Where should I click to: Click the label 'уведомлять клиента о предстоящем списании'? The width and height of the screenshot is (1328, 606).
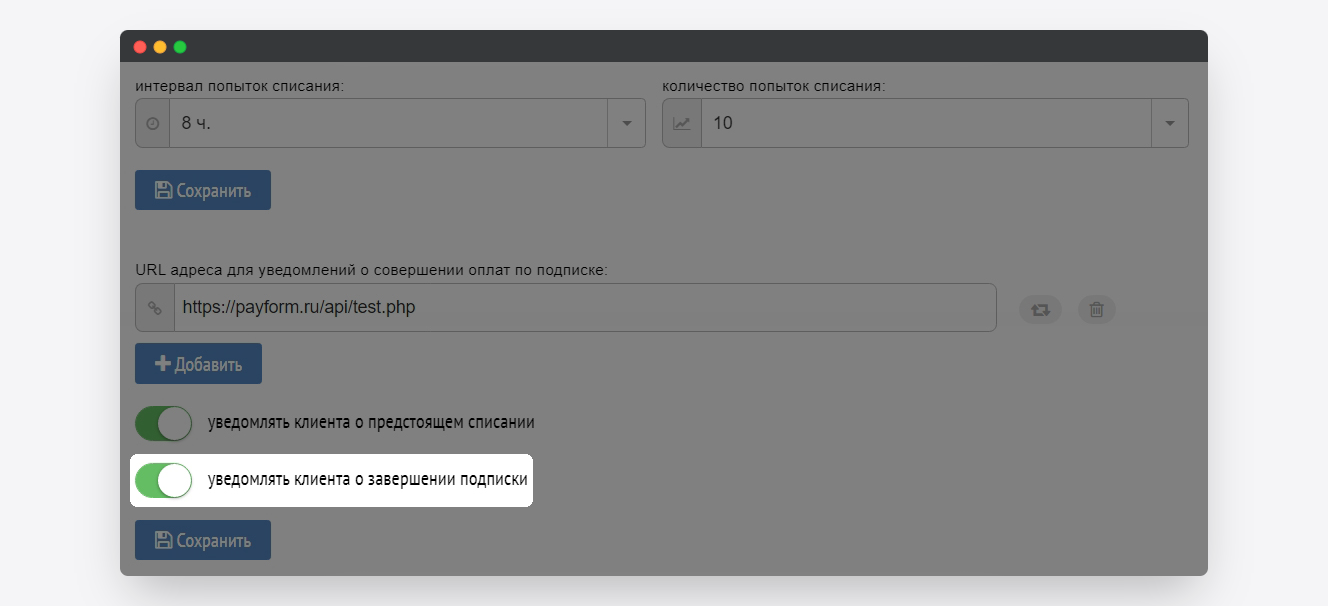click(371, 423)
